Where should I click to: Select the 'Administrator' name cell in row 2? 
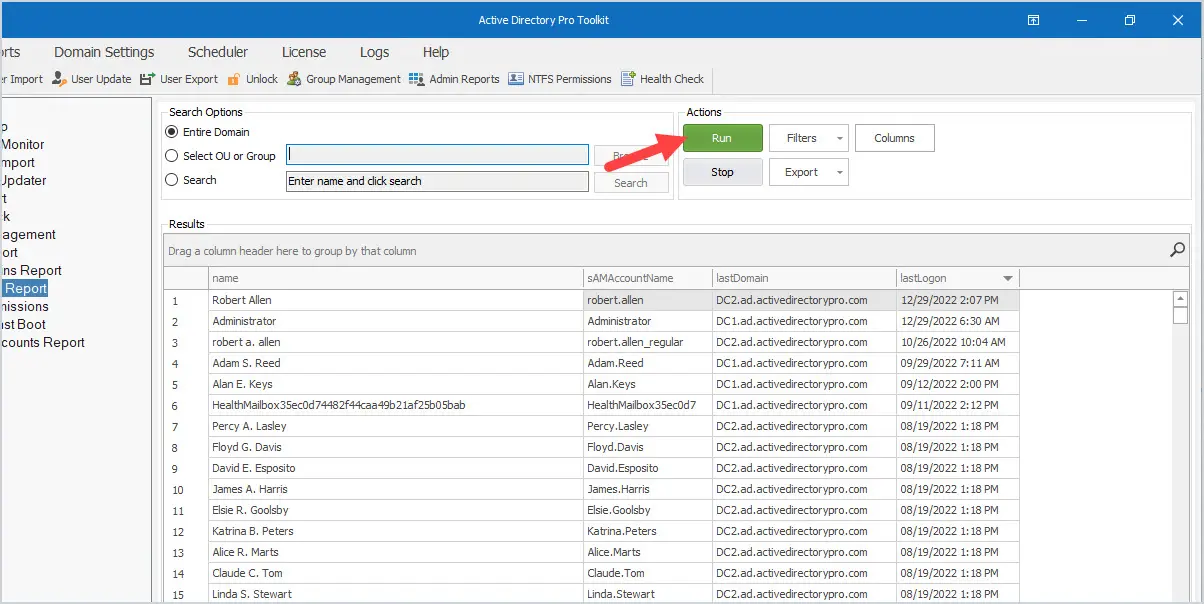point(395,321)
